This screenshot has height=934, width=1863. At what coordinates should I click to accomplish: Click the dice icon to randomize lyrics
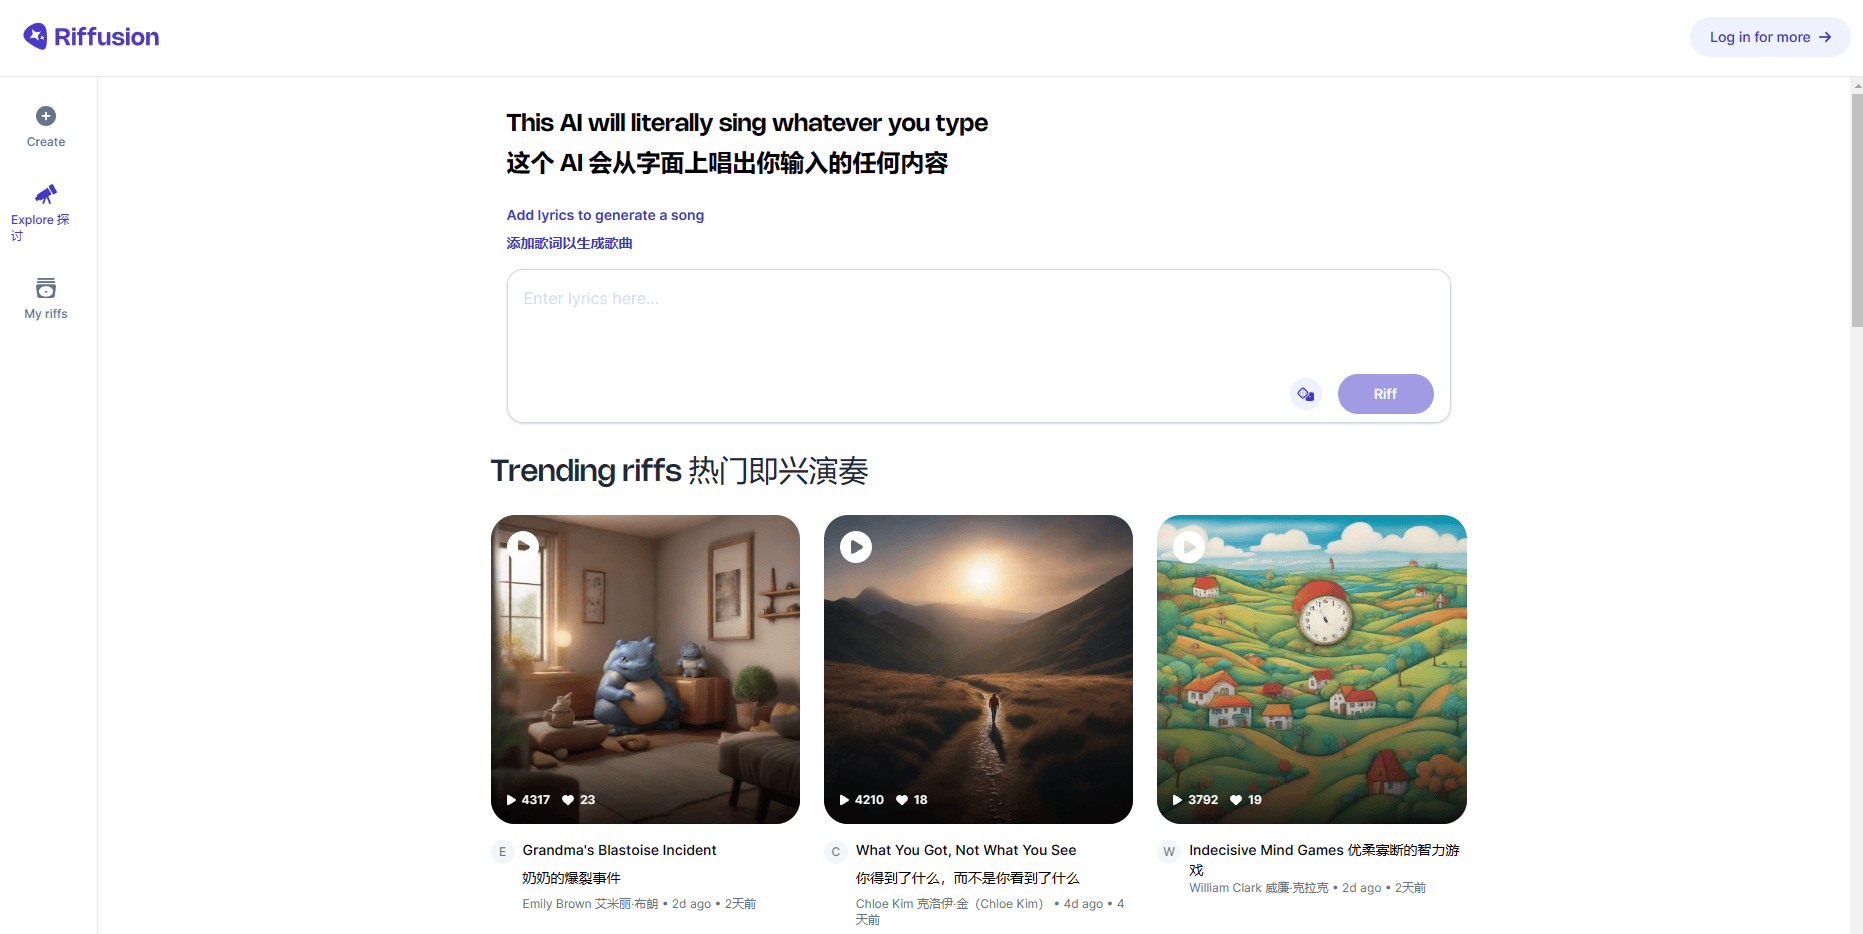pyautogui.click(x=1305, y=394)
